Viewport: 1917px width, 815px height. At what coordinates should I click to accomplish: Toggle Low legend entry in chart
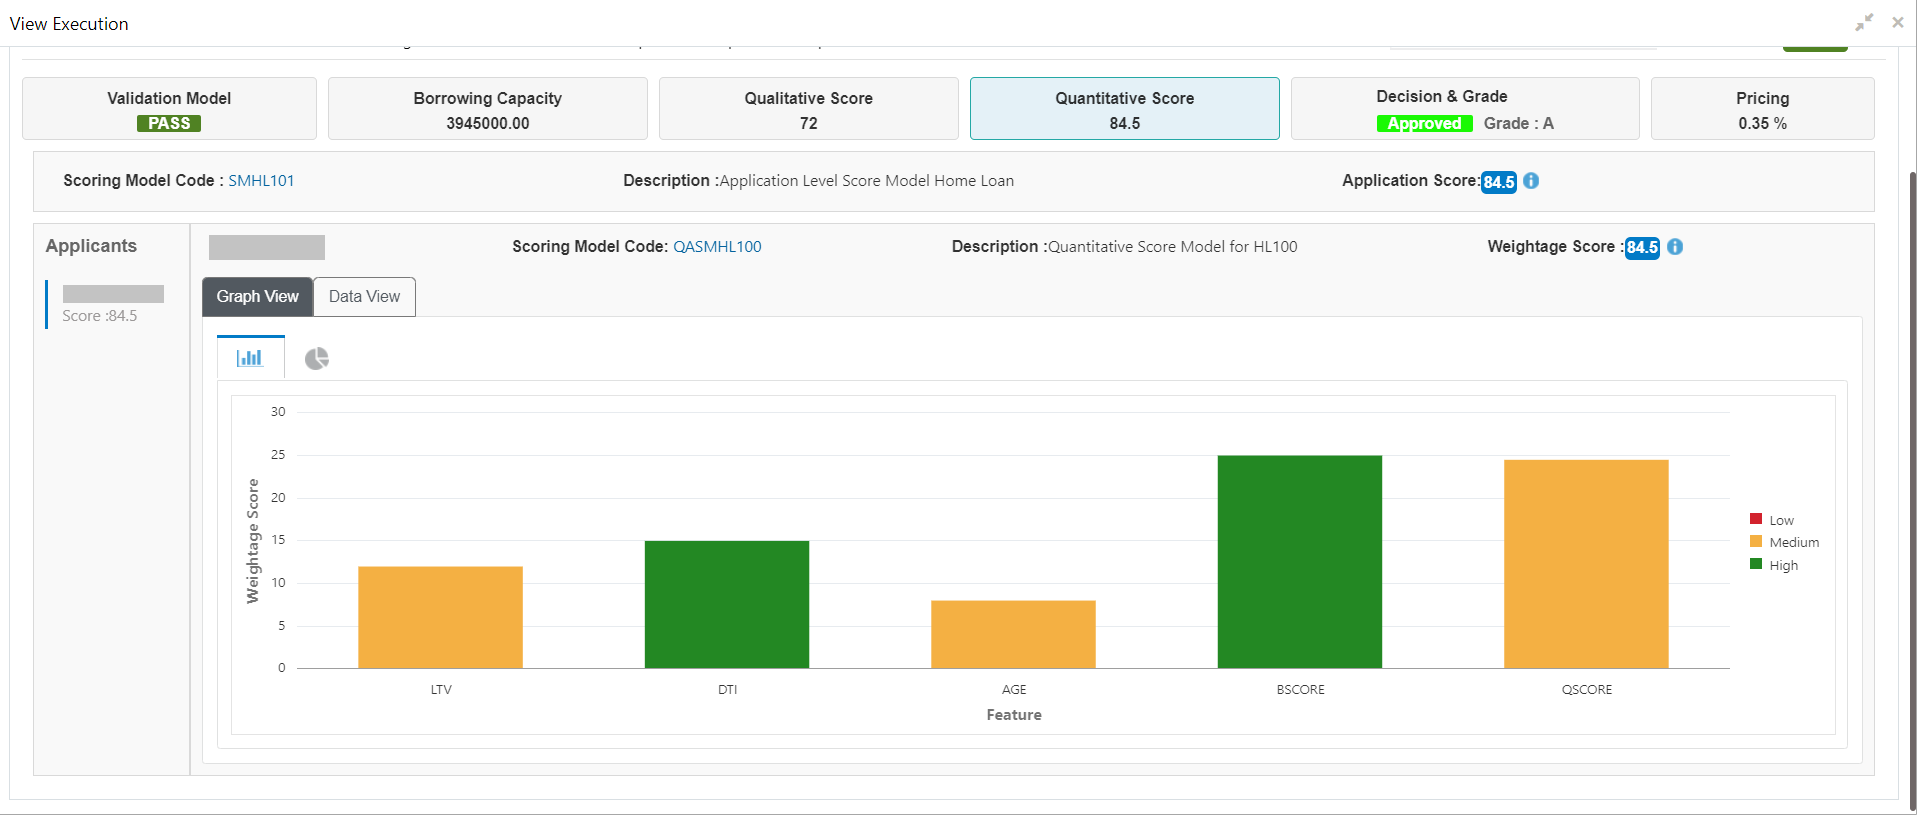click(x=1772, y=520)
